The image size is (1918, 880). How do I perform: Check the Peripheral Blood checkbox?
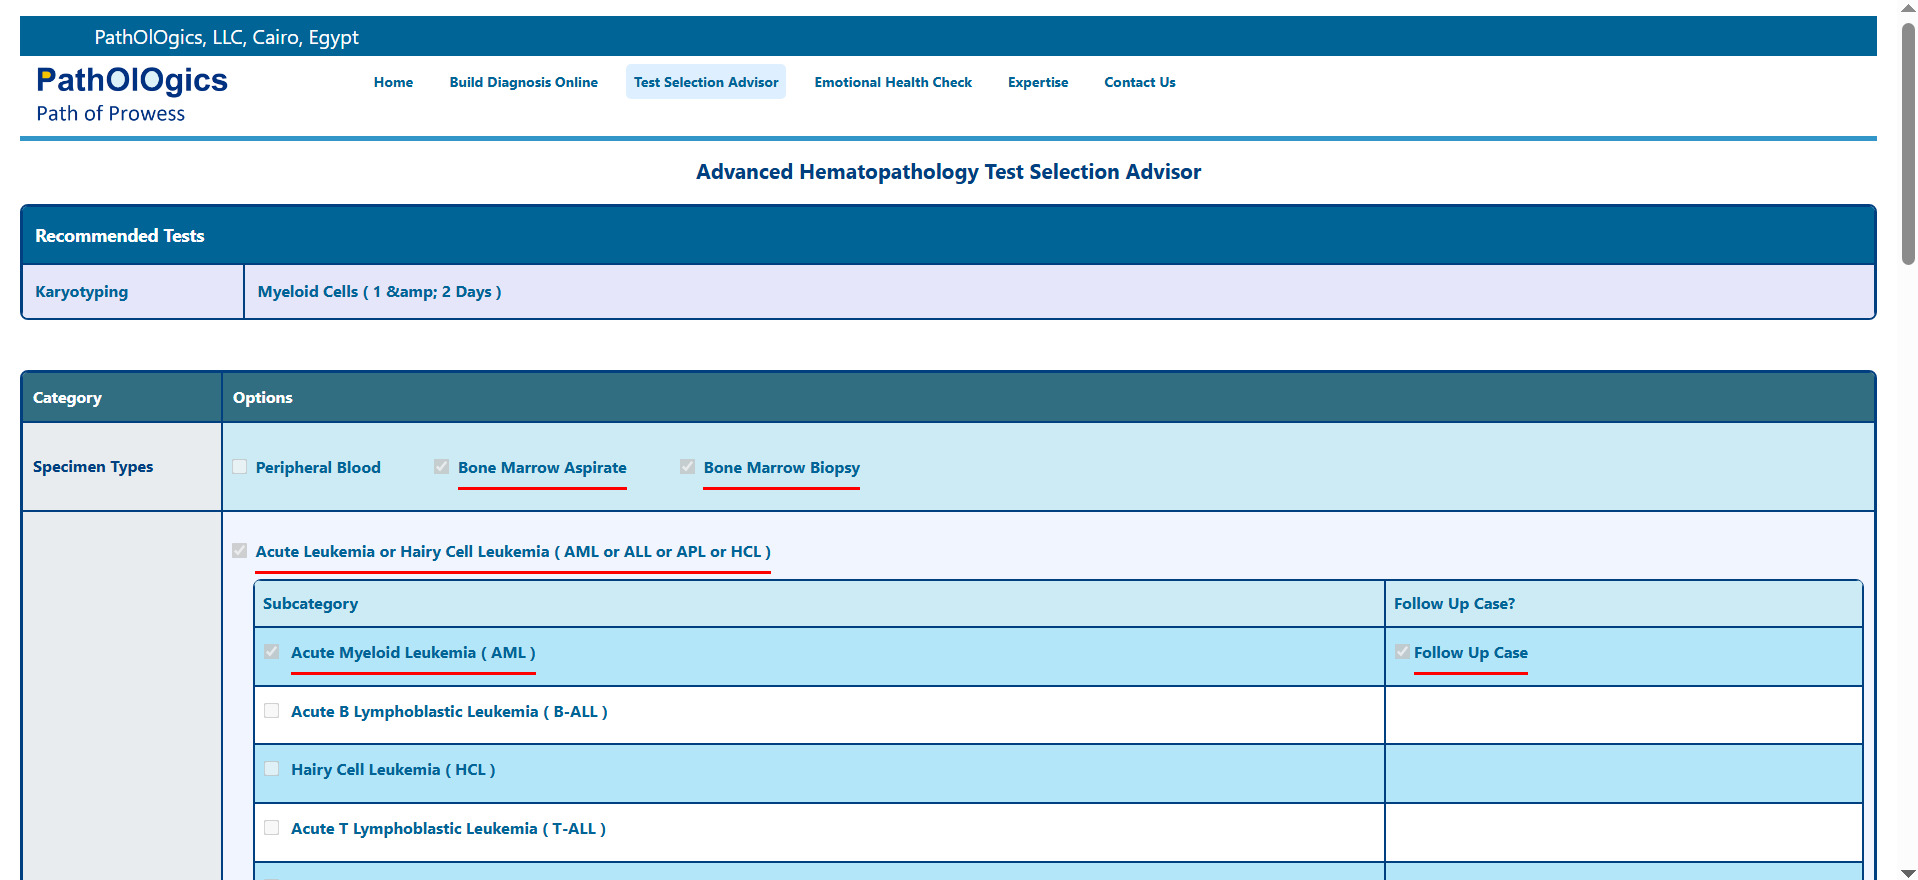(240, 467)
